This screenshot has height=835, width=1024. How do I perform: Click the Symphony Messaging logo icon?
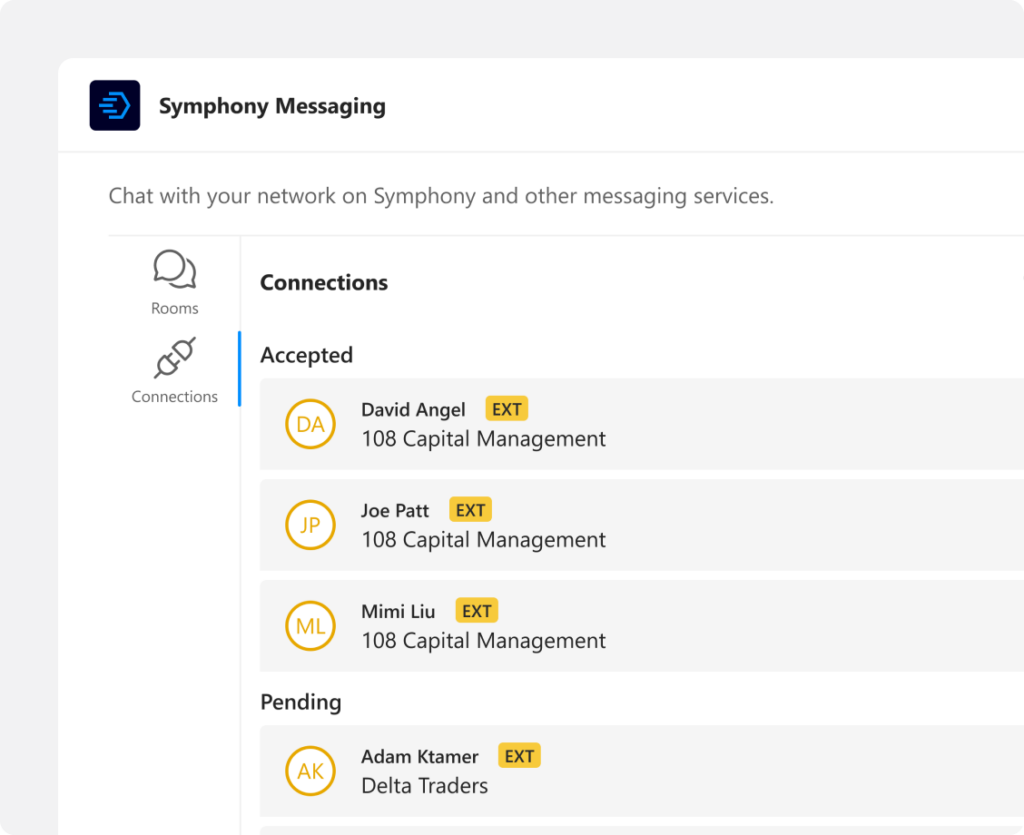115,106
